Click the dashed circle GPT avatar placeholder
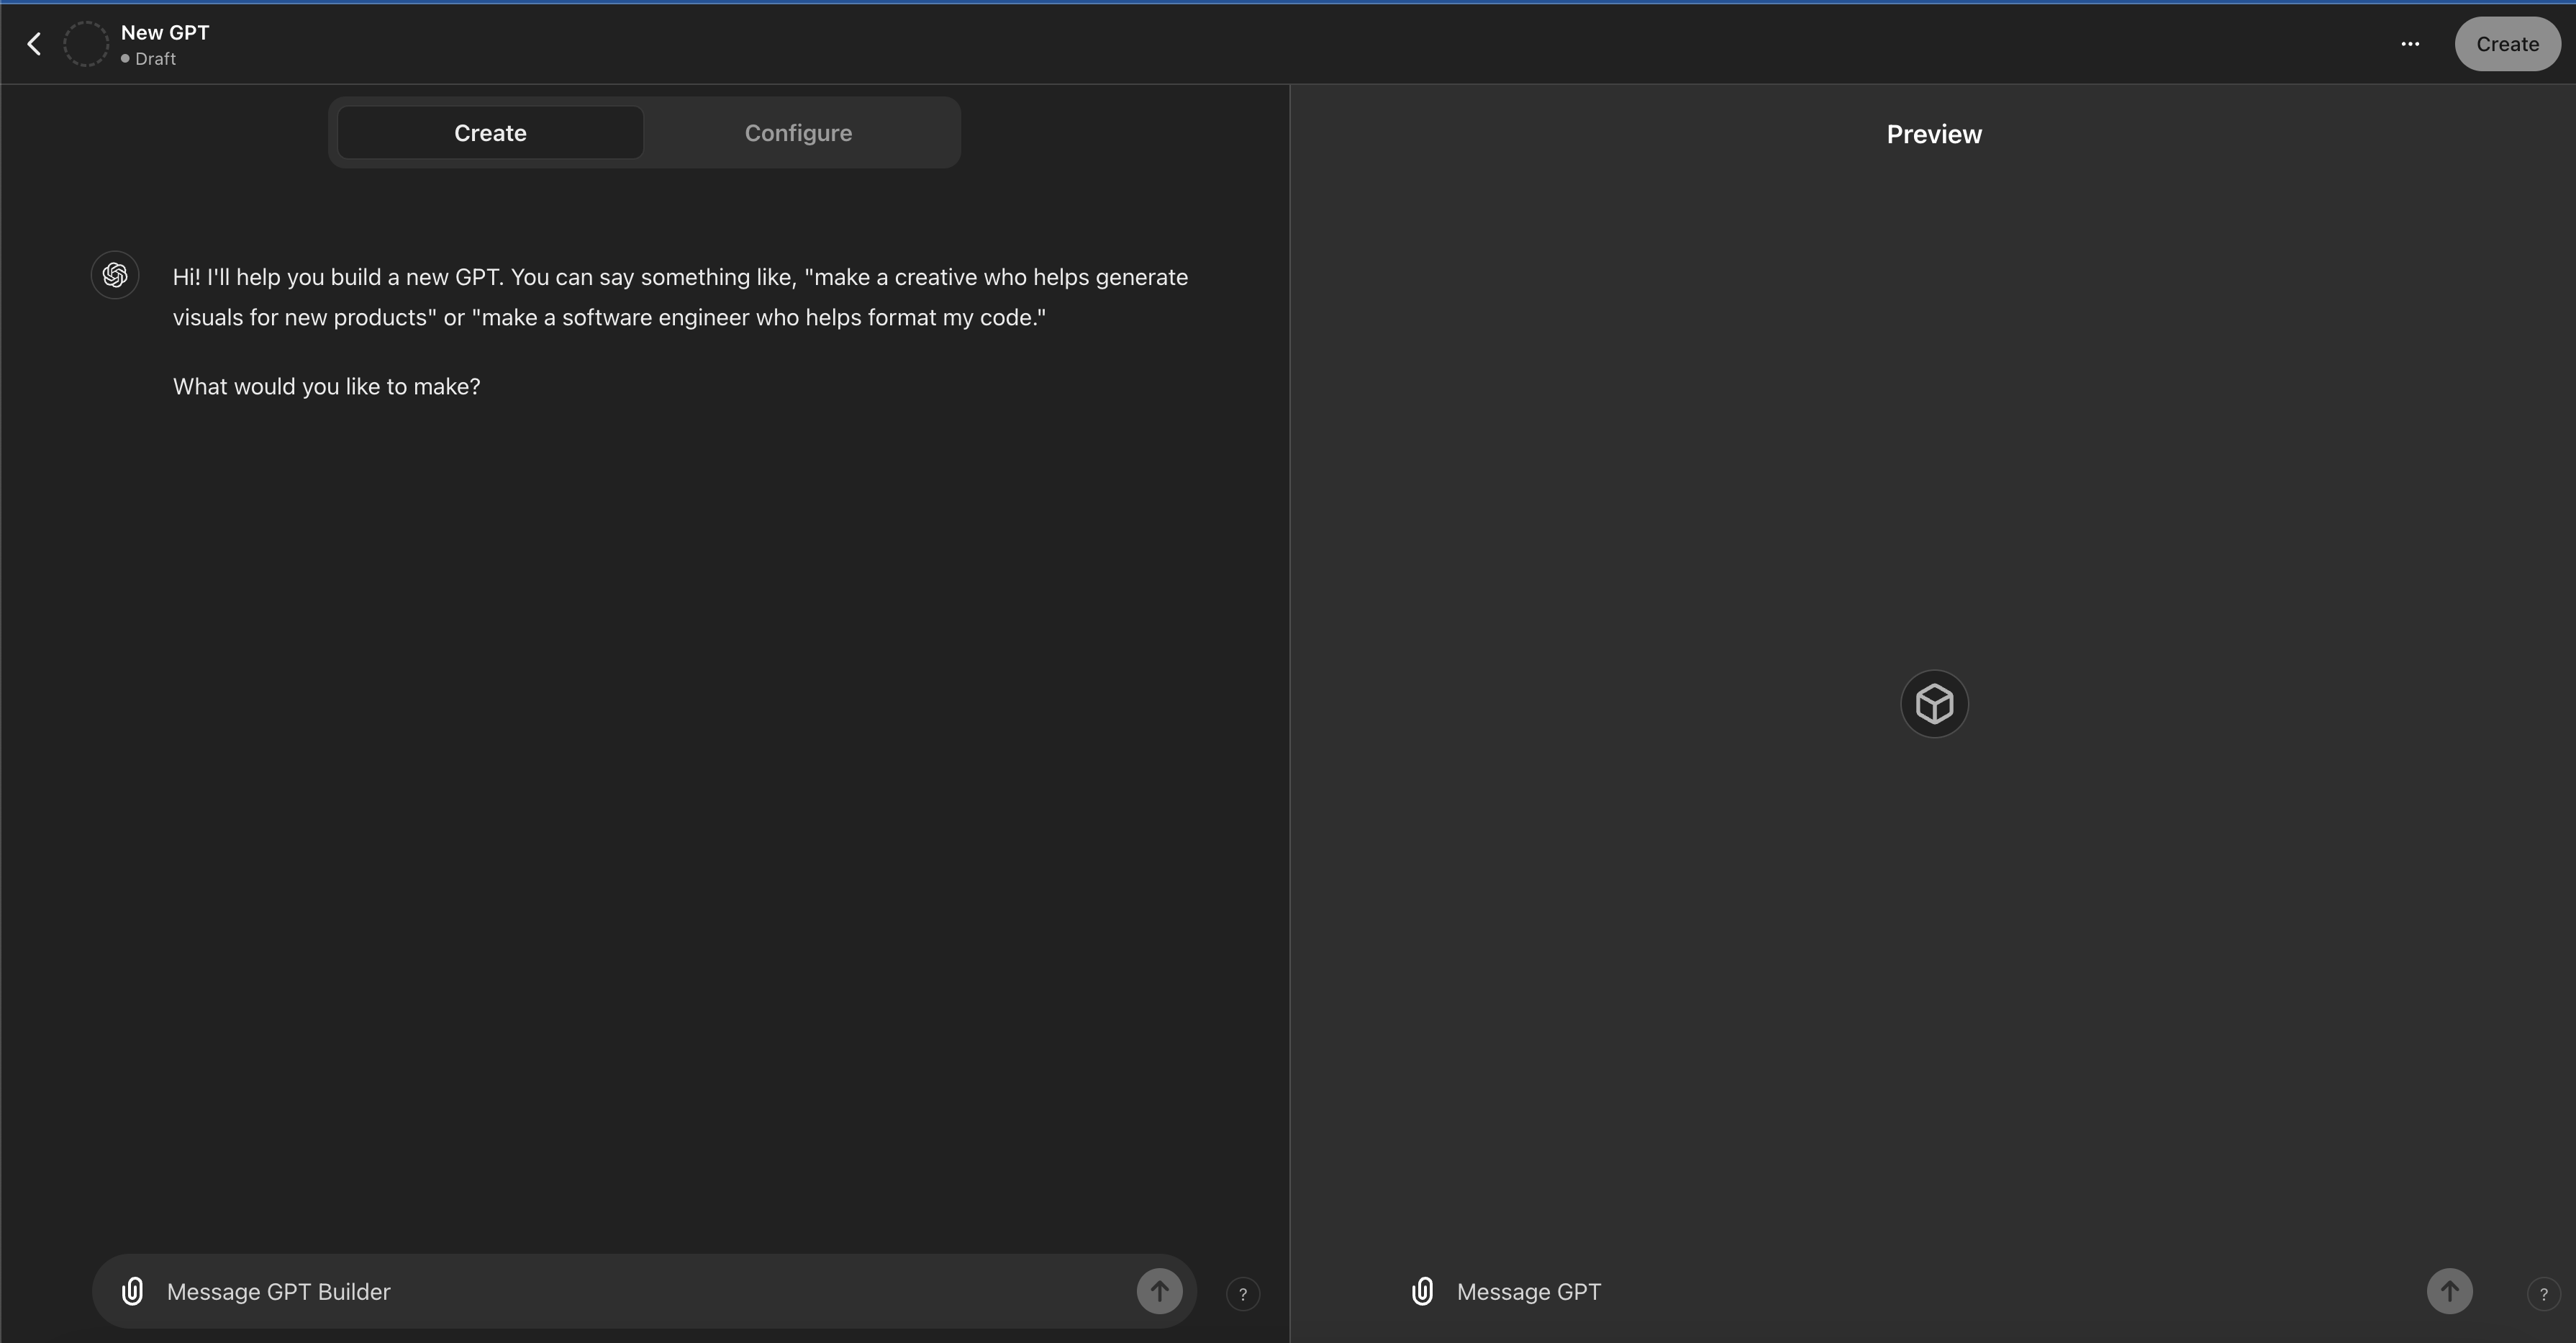This screenshot has width=2576, height=1343. point(86,44)
